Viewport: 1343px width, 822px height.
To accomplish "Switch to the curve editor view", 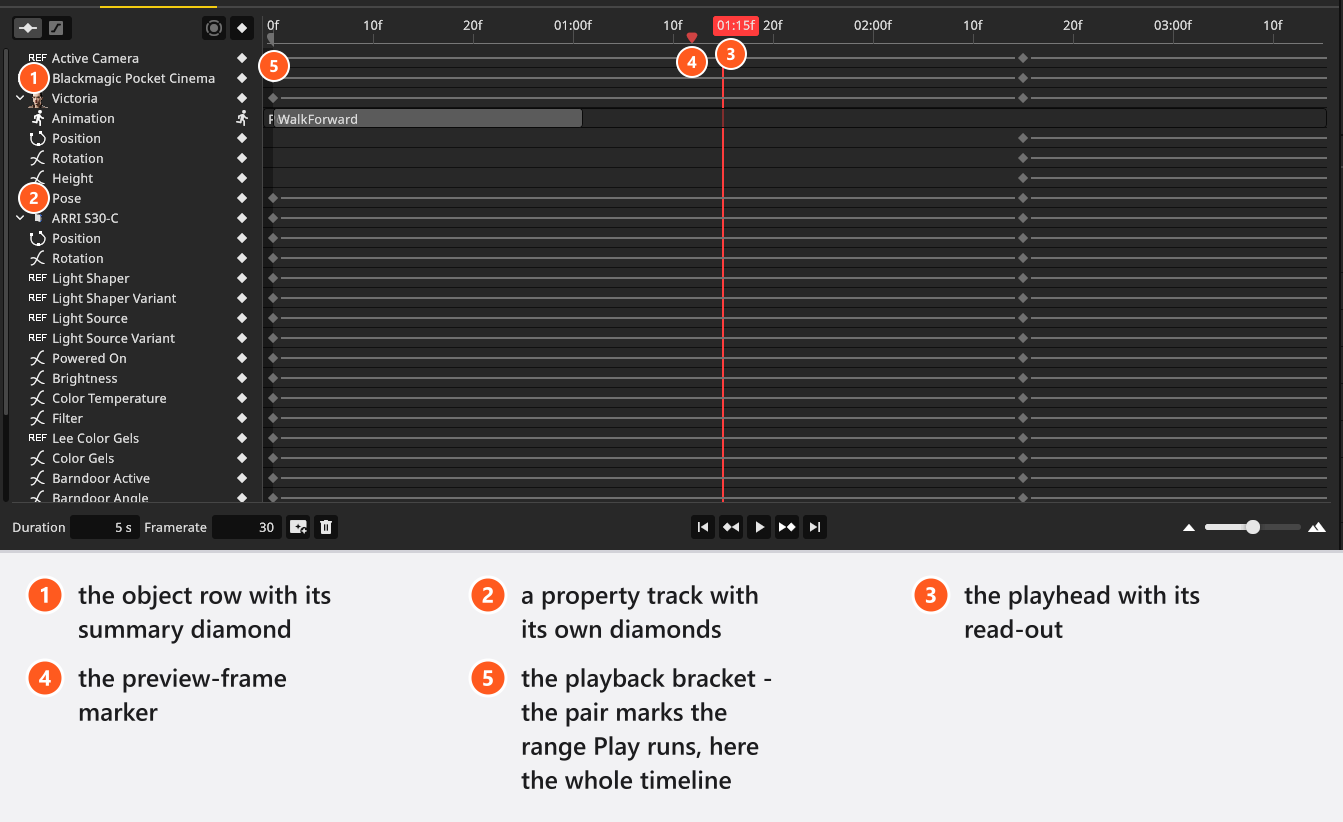I will [x=56, y=28].
